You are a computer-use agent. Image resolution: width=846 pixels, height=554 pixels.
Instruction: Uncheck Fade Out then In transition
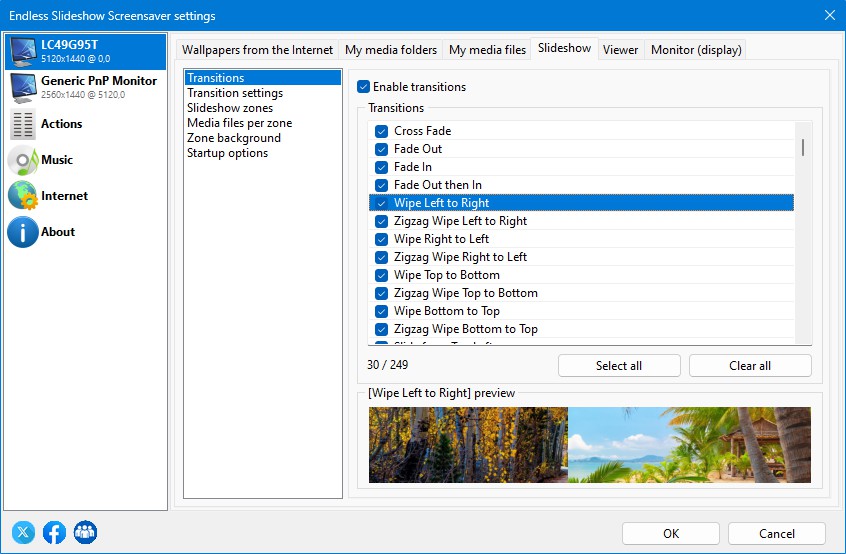pos(381,185)
